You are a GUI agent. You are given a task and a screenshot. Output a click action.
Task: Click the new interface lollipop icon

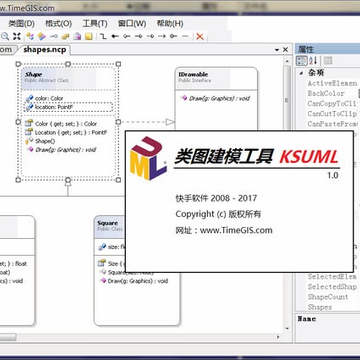point(53,36)
